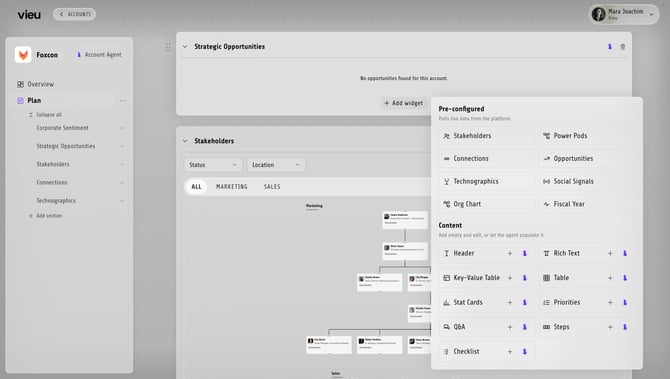Add empty Key-Value Table plus

(510, 278)
